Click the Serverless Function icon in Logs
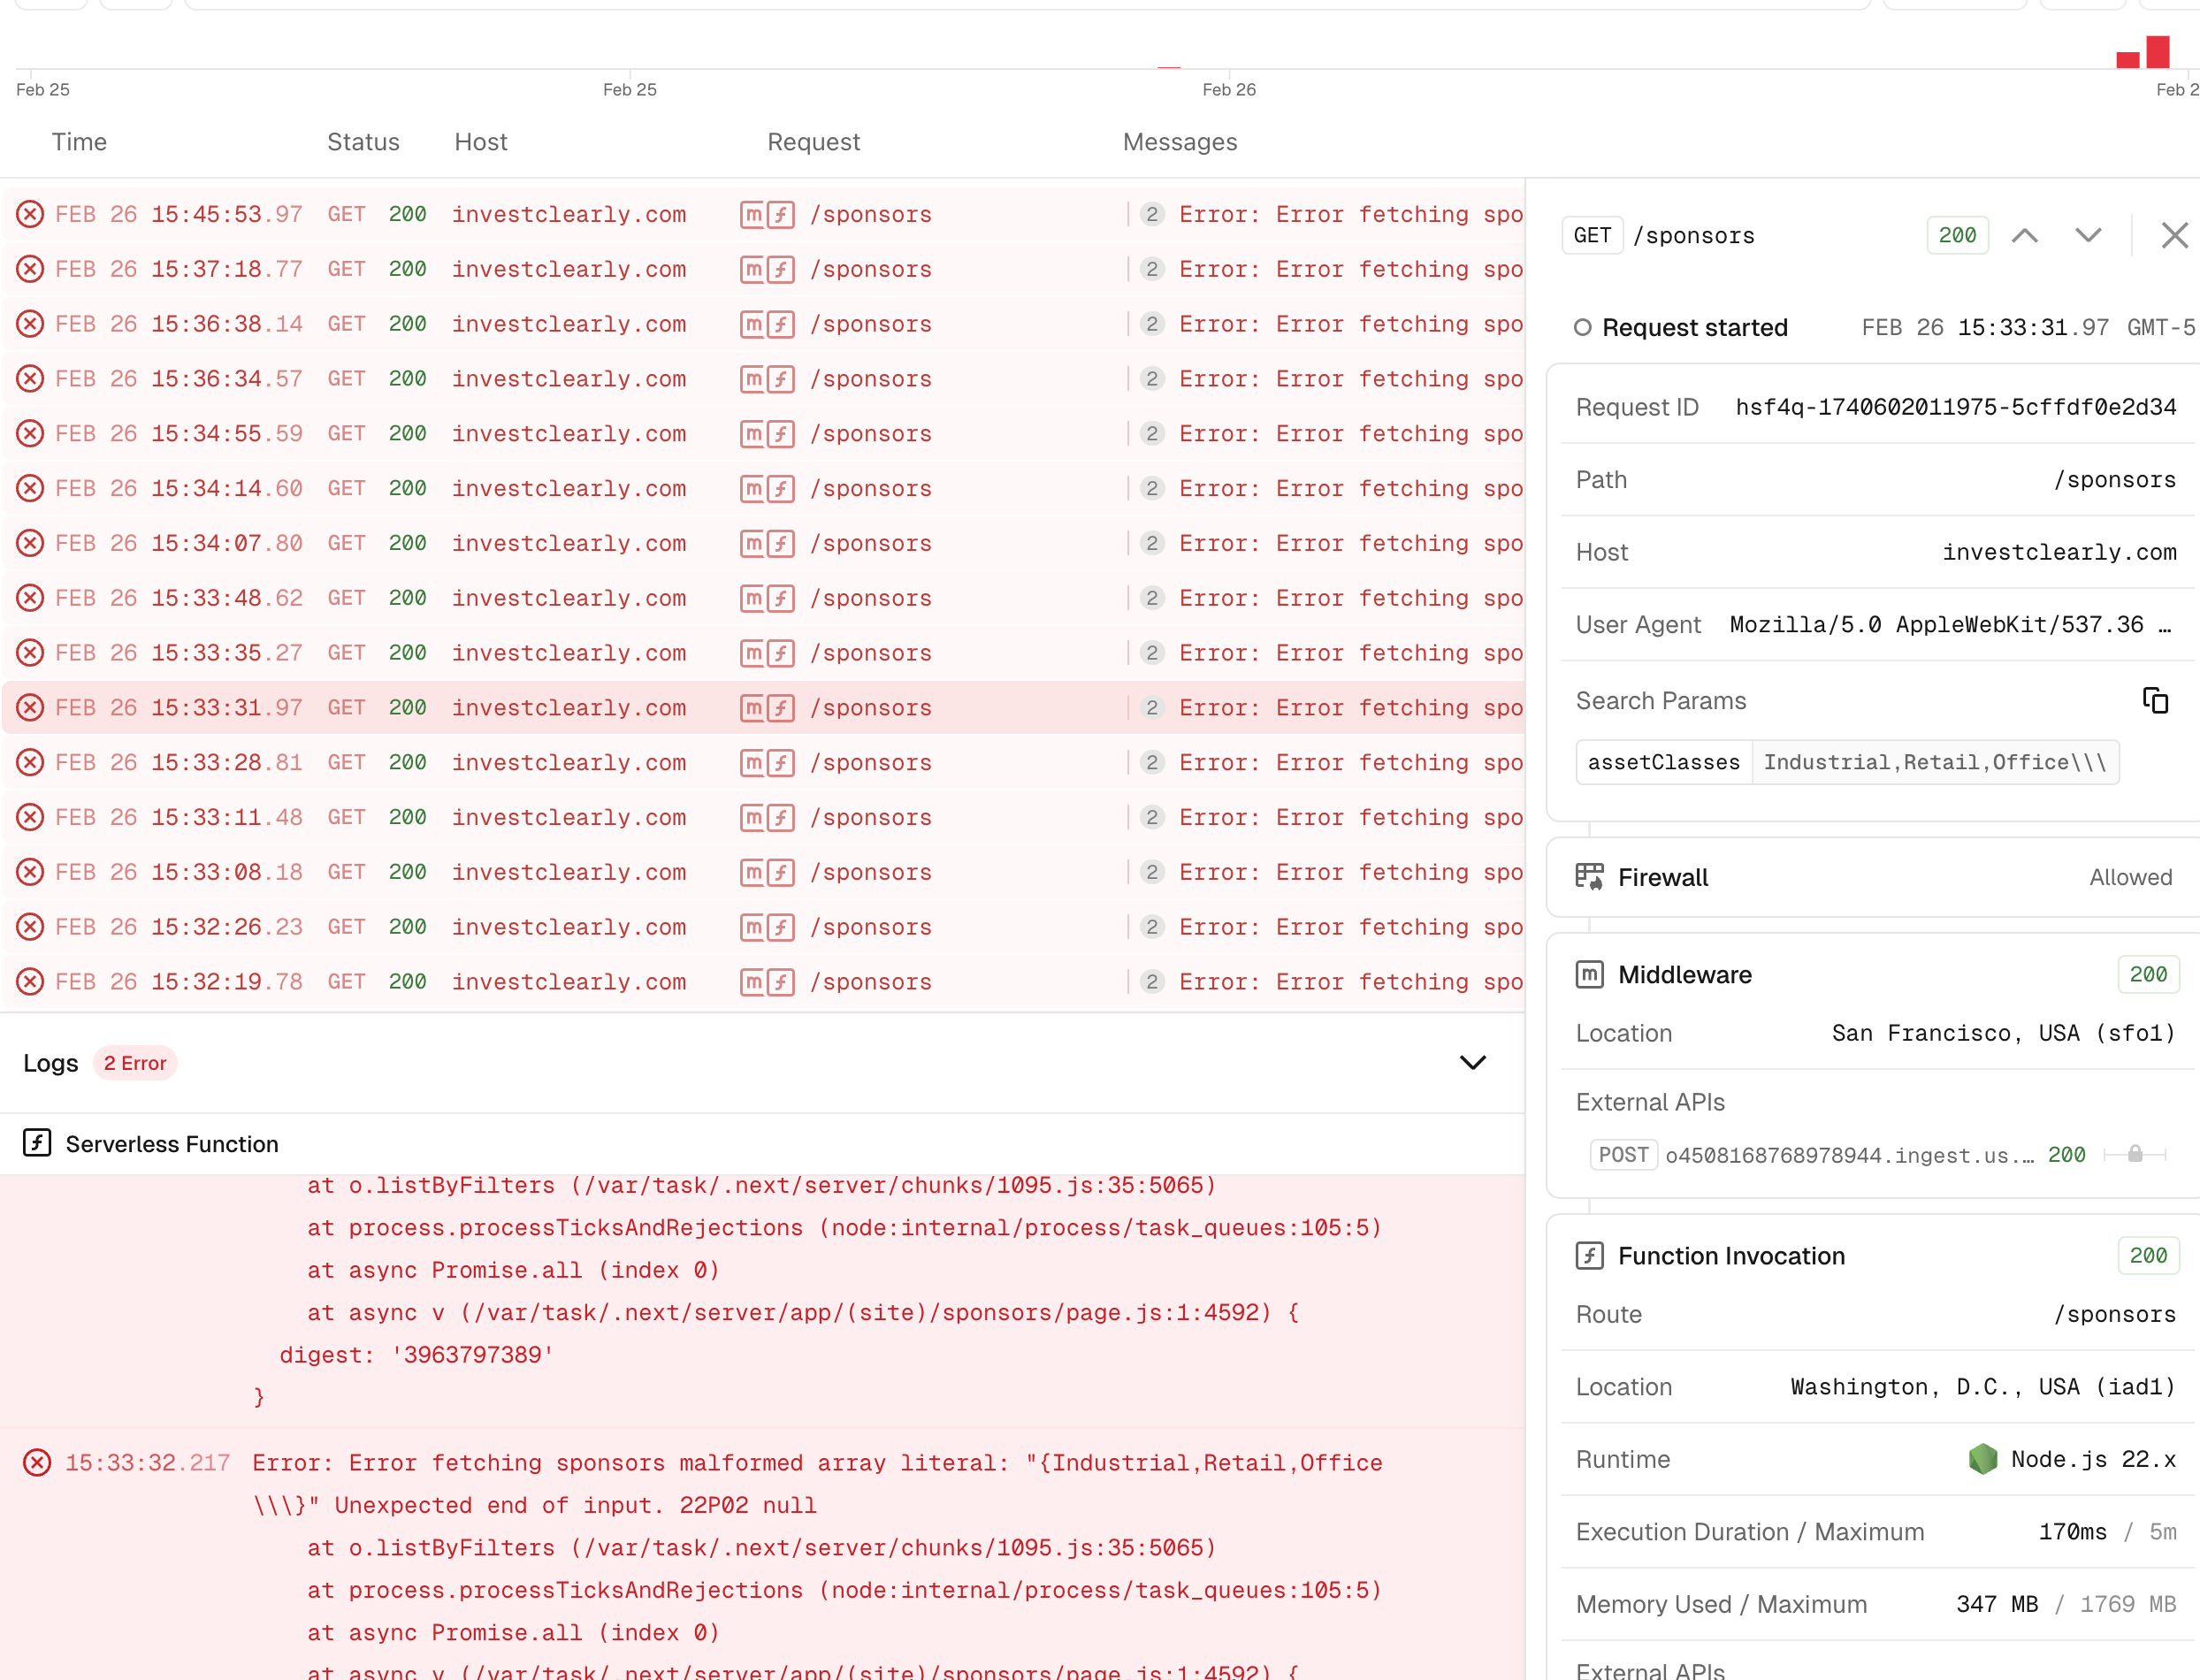This screenshot has height=1680, width=2200. click(x=37, y=1143)
